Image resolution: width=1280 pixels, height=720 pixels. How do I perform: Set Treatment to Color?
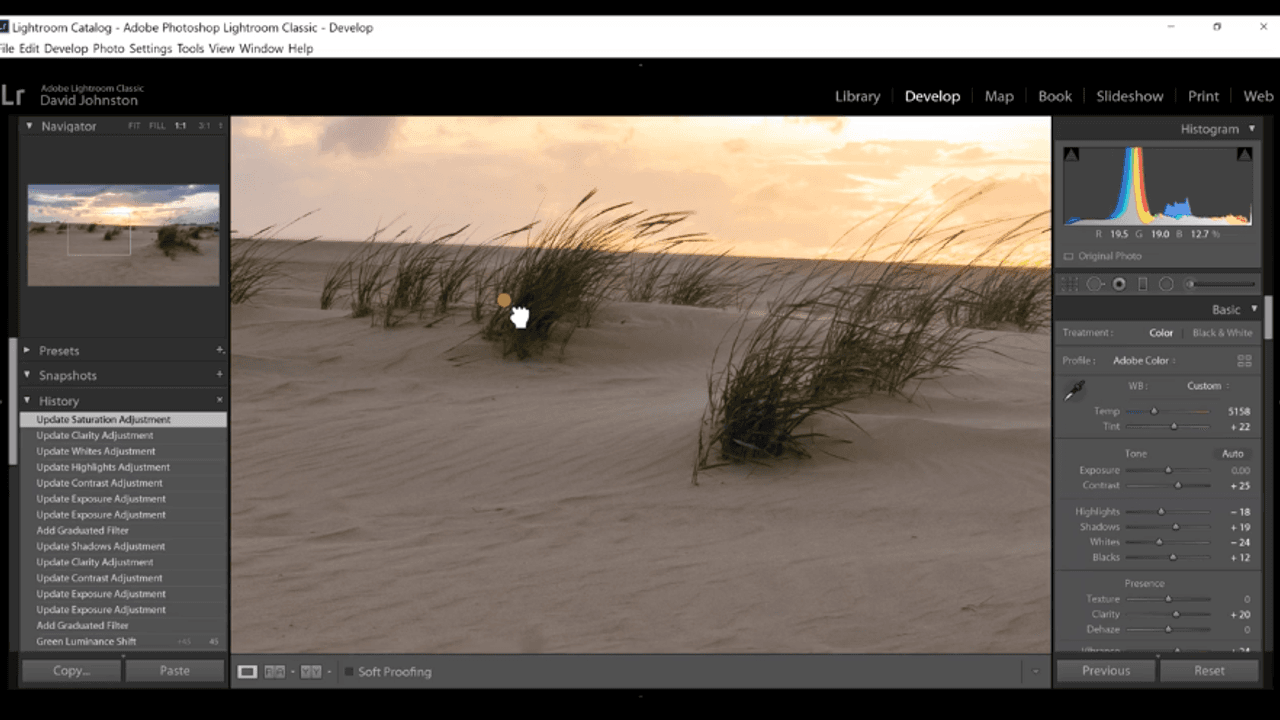[1161, 333]
